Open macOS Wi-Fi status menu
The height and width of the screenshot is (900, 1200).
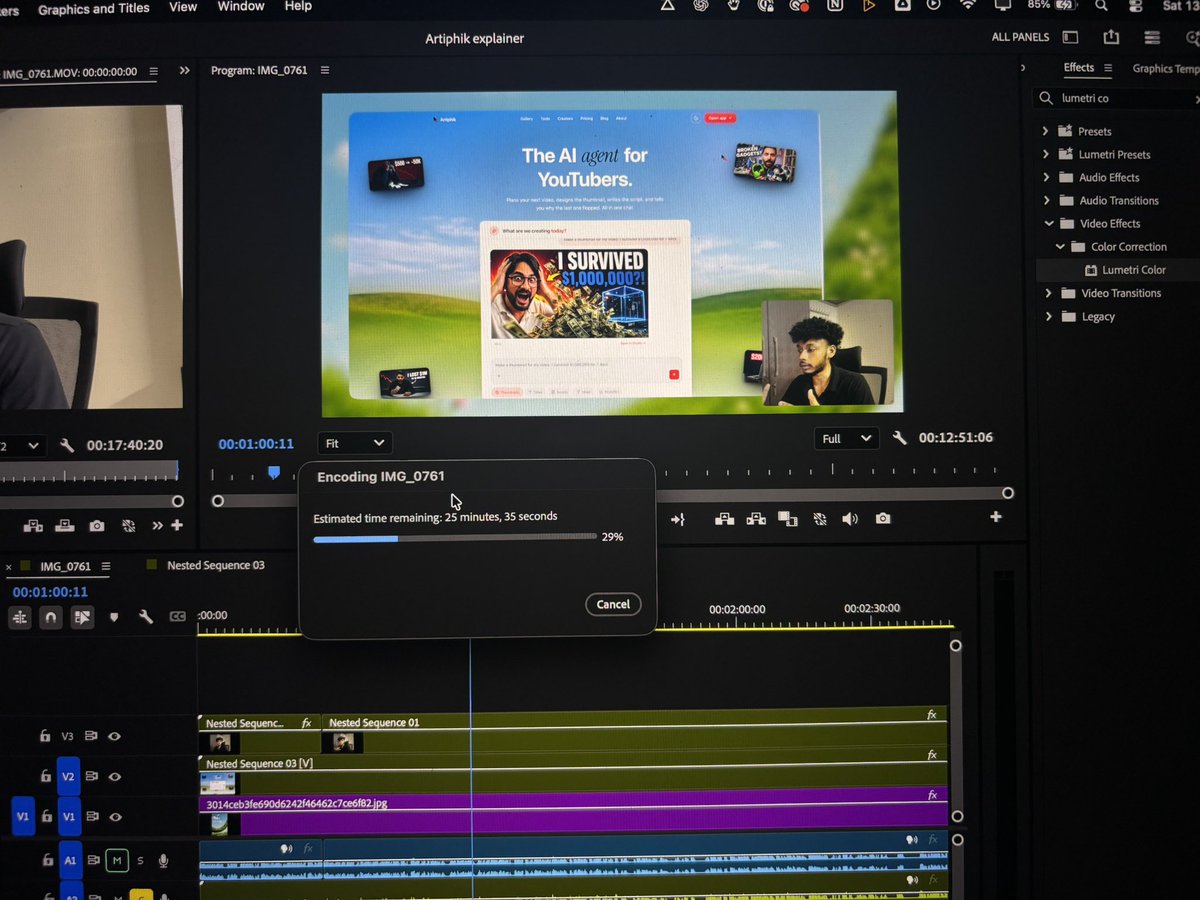[x=967, y=5]
